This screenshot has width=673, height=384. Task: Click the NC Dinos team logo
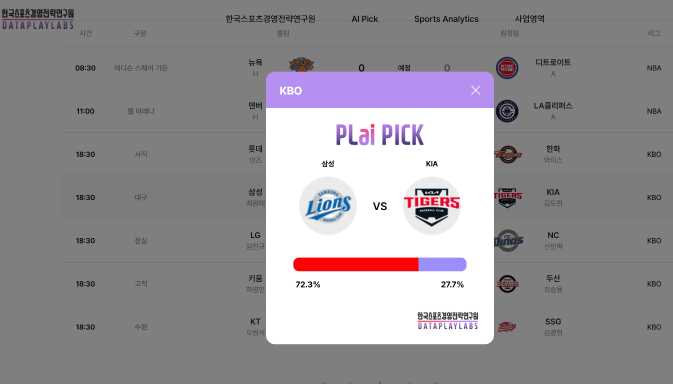pyautogui.click(x=508, y=241)
